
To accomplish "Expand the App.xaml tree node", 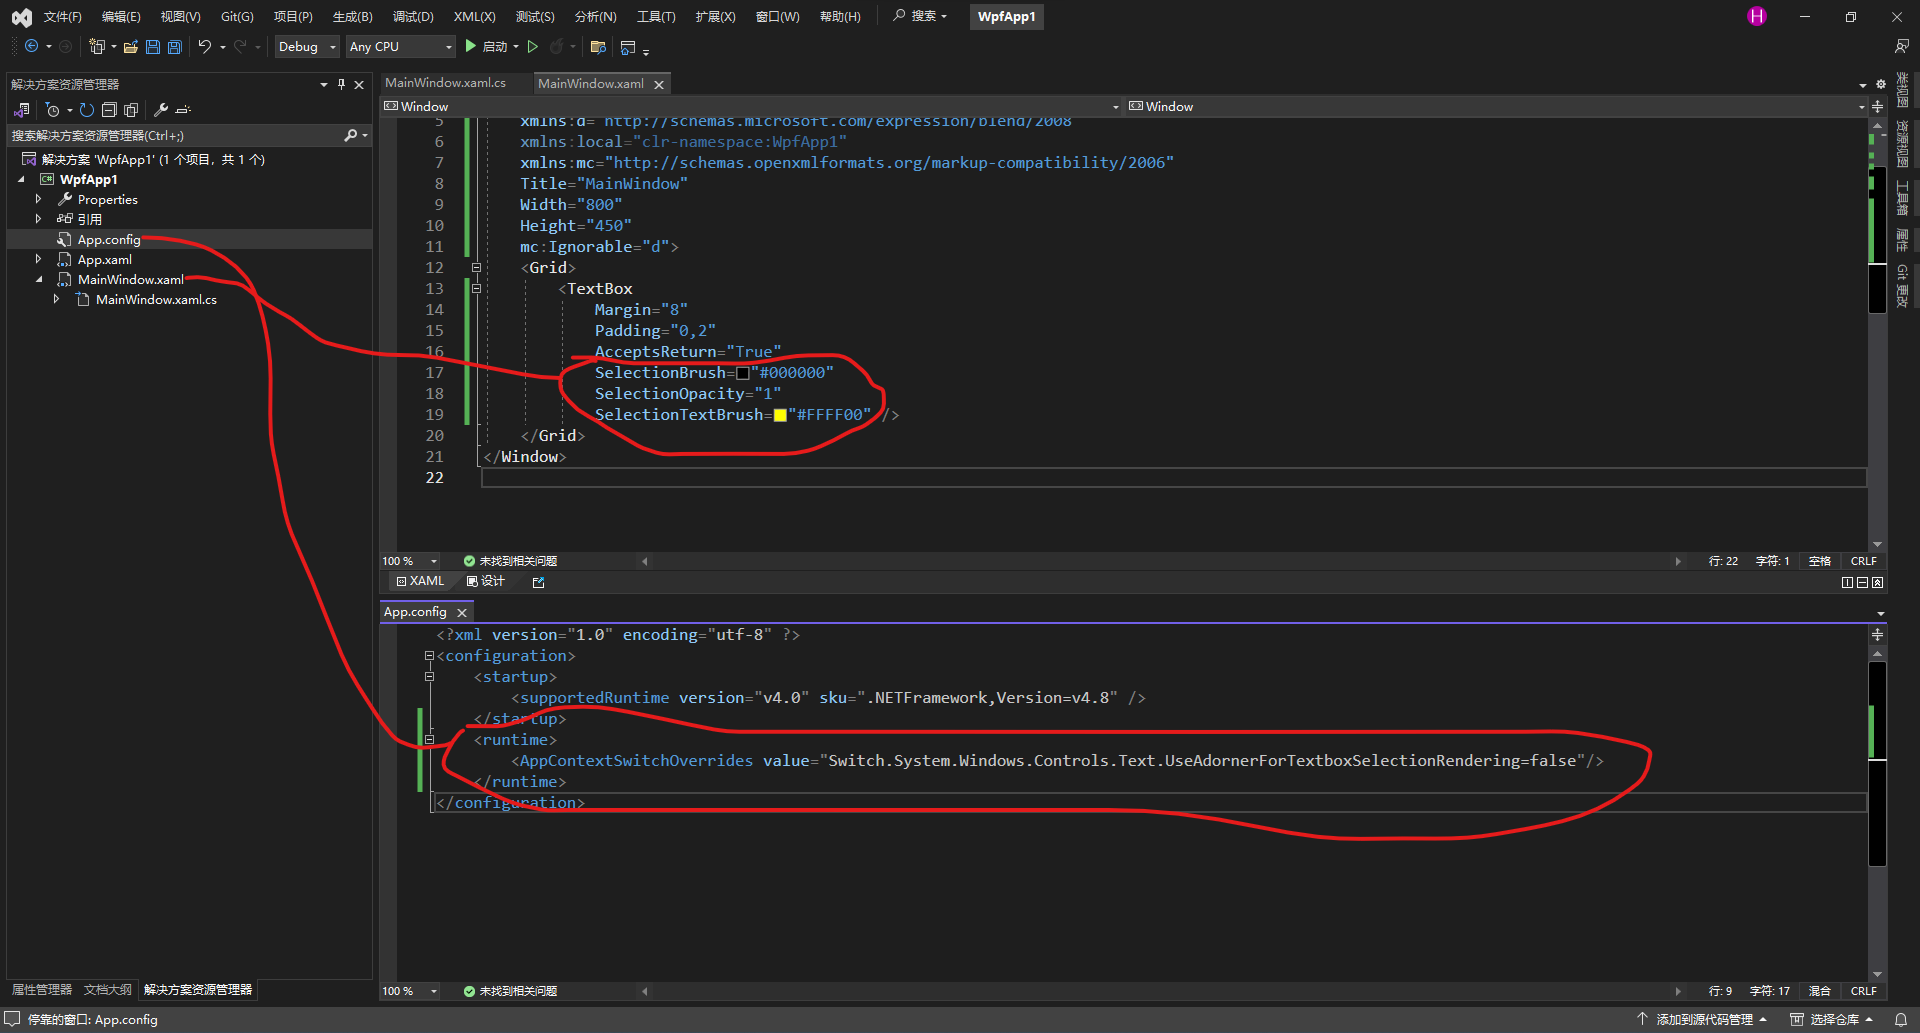I will pyautogui.click(x=38, y=259).
